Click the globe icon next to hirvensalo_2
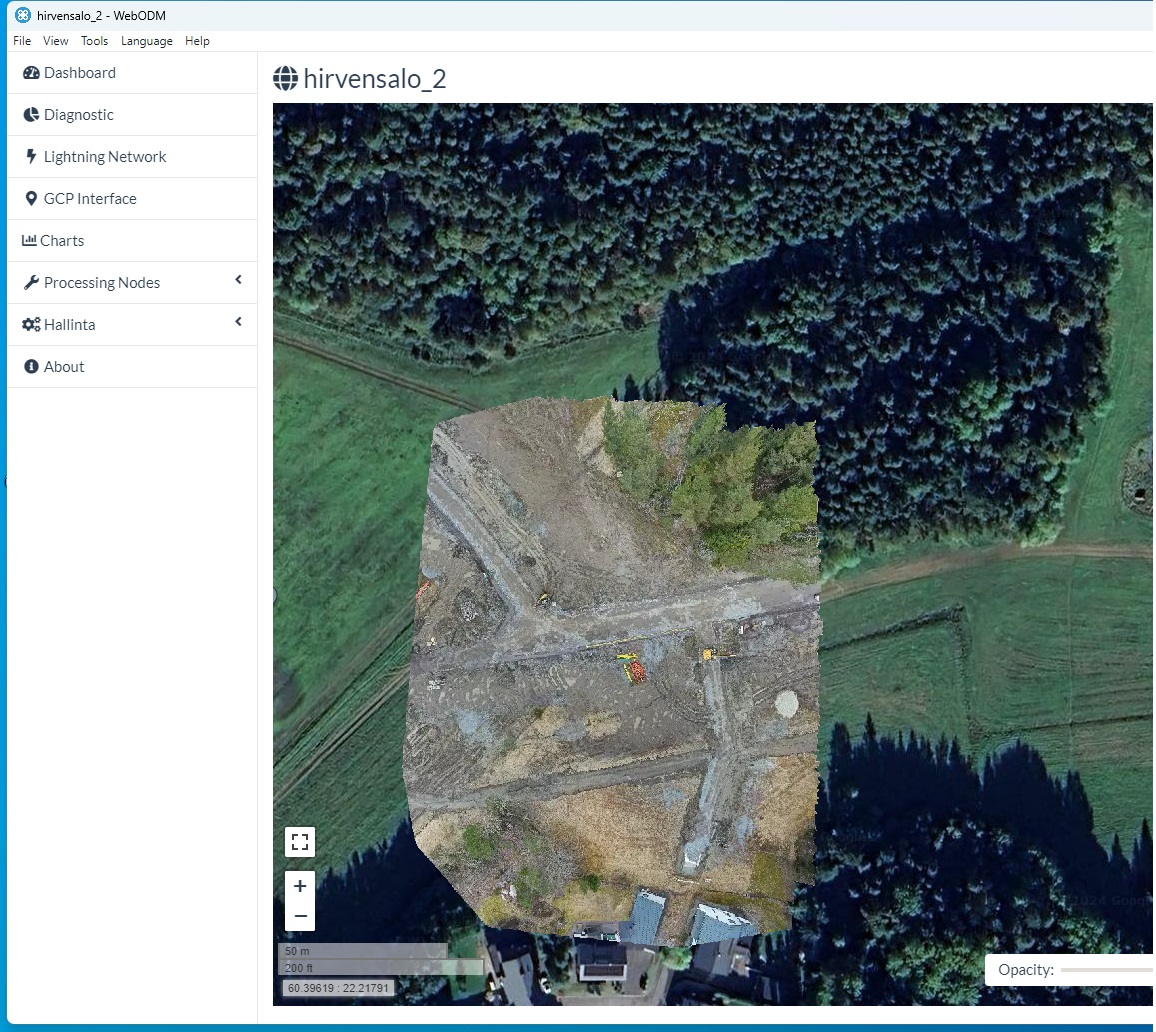 coord(285,78)
